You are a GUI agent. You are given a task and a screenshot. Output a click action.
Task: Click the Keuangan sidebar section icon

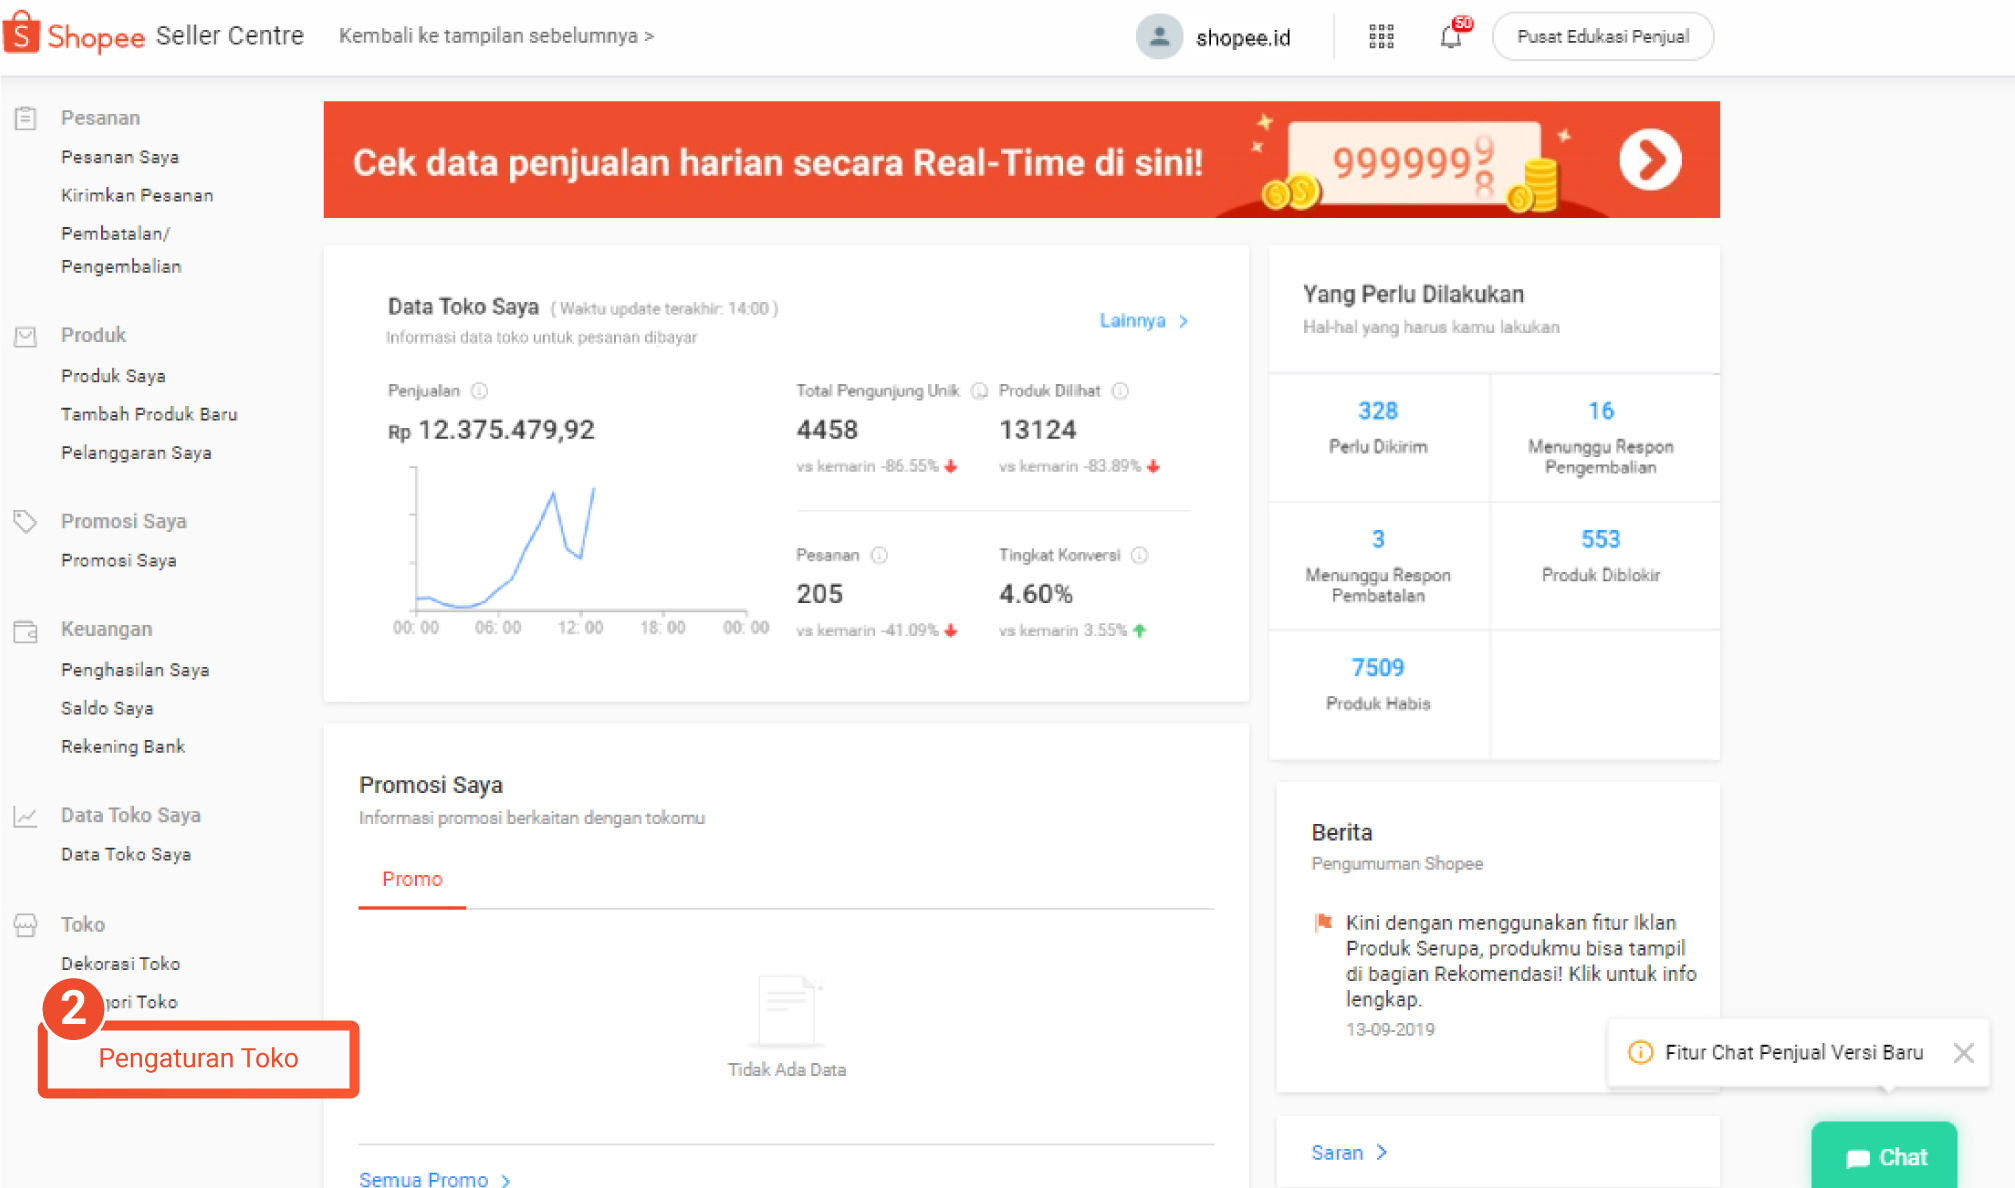(x=25, y=629)
